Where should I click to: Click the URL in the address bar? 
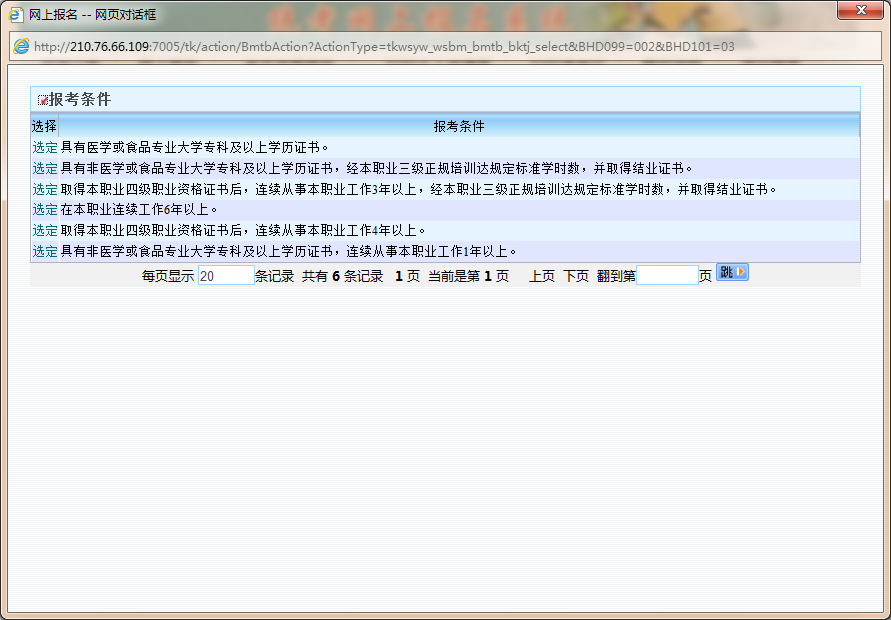[300, 45]
